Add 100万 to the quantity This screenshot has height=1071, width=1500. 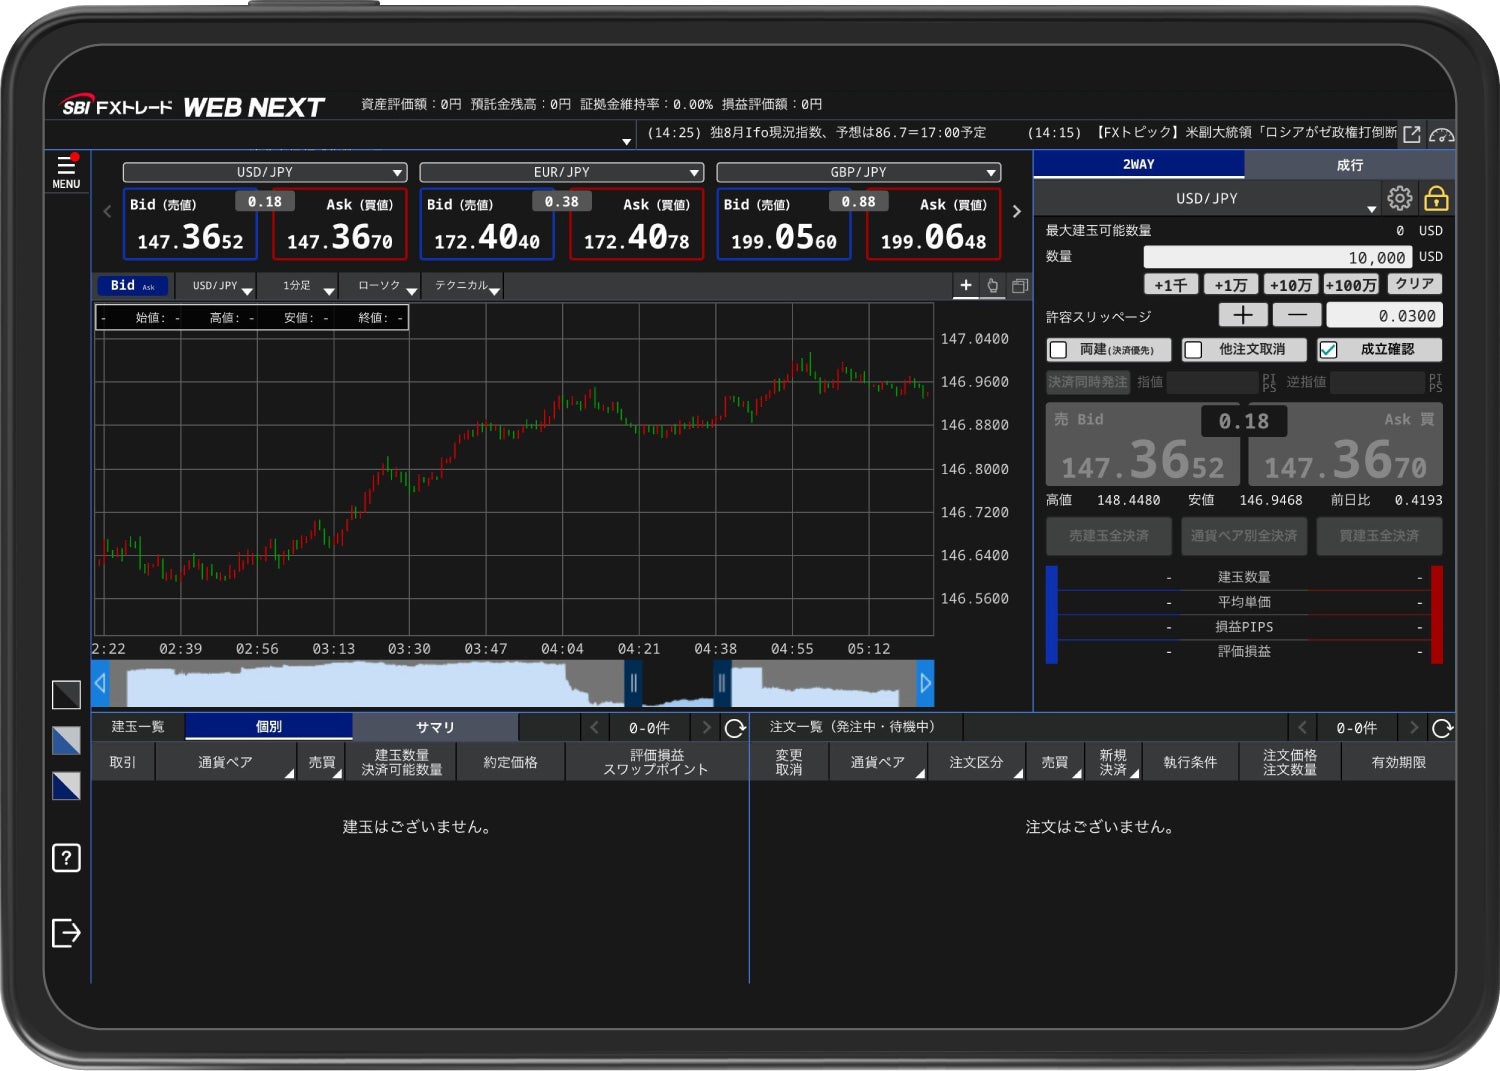1351,285
